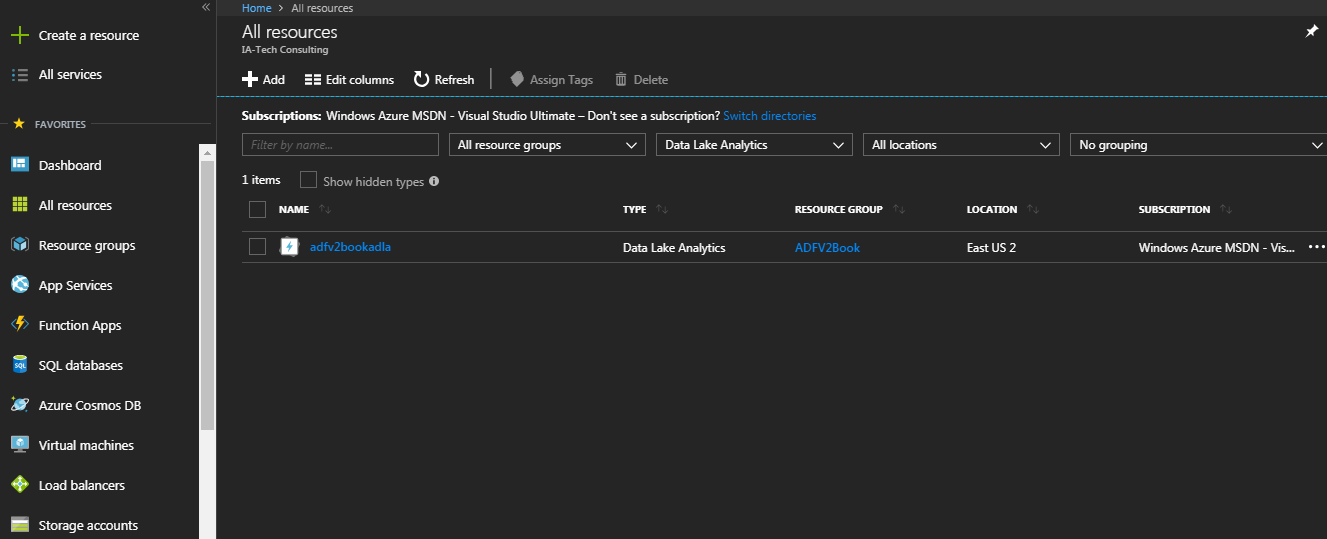Open the Data Lake Analytics type filter dropdown
This screenshot has height=539, width=1327.
click(754, 145)
